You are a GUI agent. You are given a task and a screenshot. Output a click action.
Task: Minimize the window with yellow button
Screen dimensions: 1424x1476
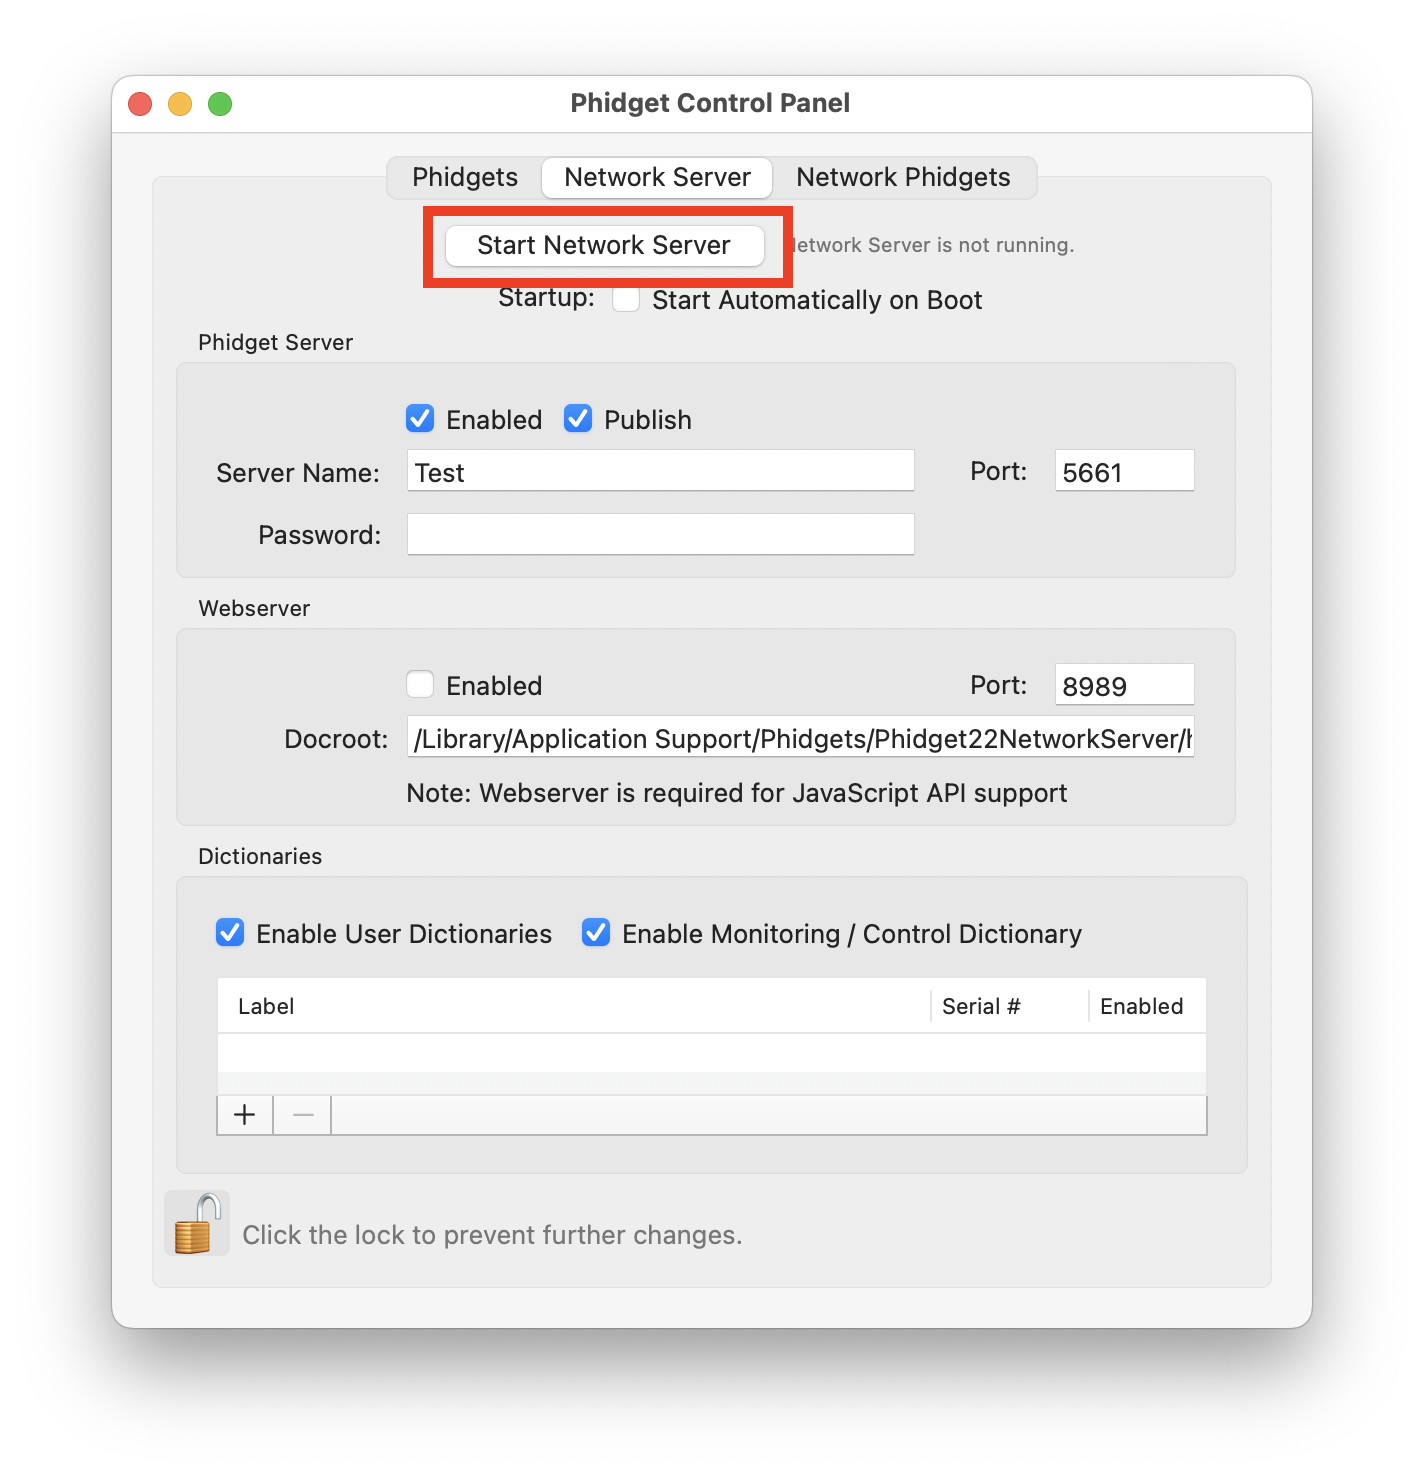[x=180, y=104]
